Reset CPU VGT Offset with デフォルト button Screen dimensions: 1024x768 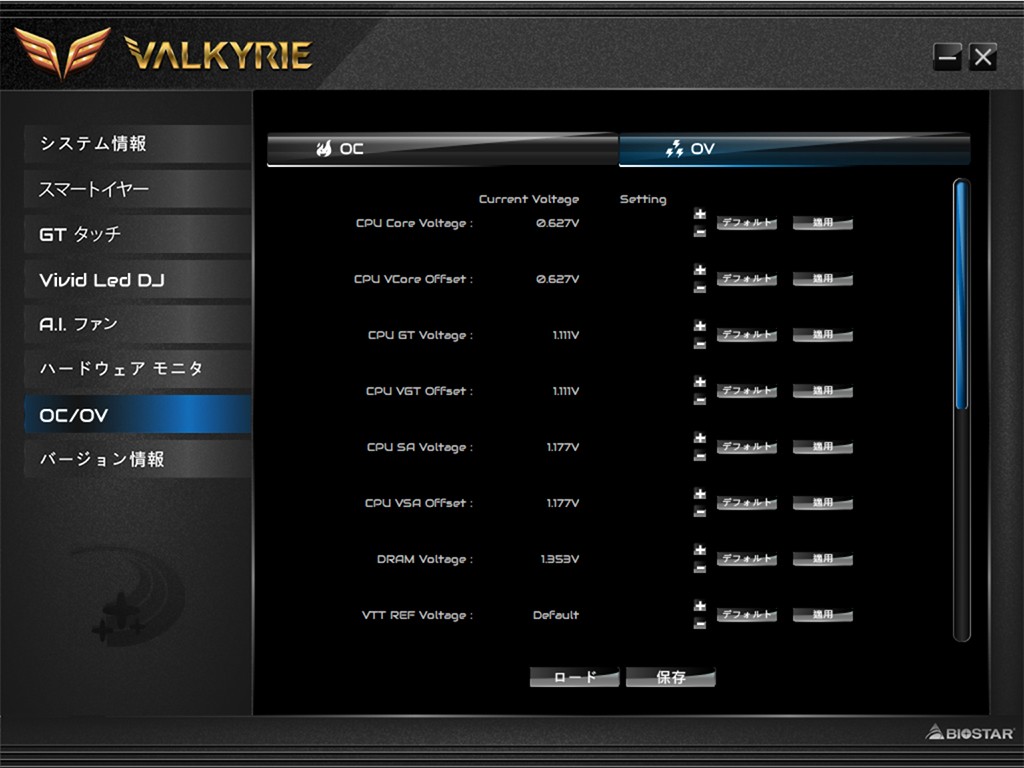747,391
